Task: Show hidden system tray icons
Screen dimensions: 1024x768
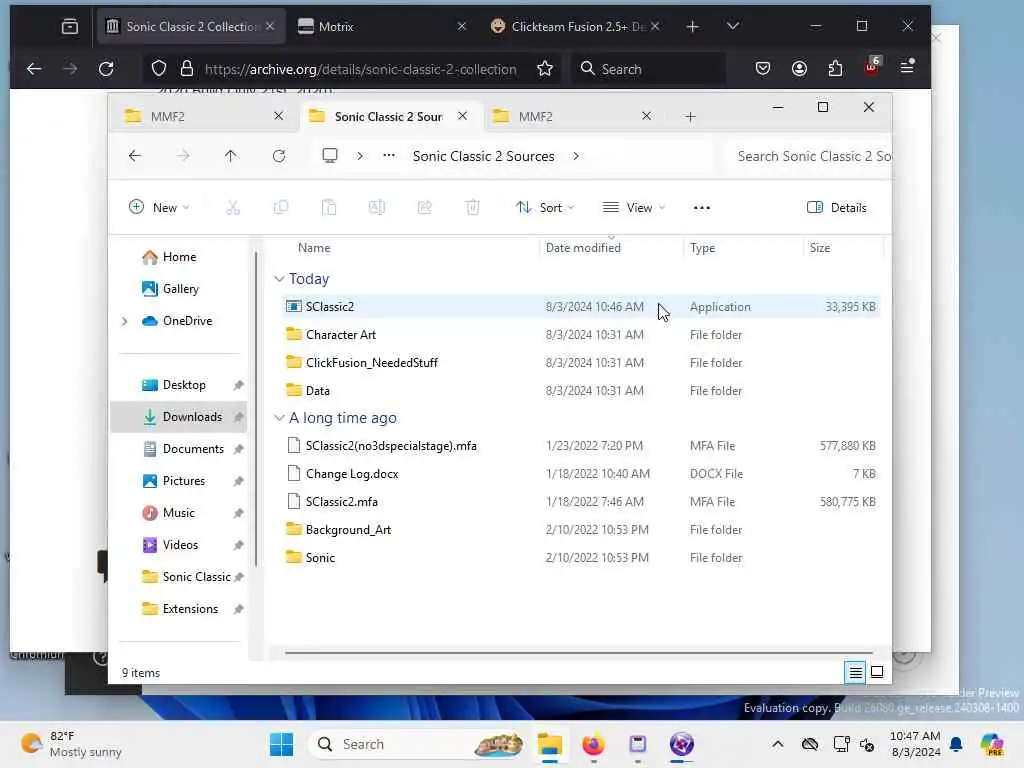Action: pyautogui.click(x=777, y=744)
